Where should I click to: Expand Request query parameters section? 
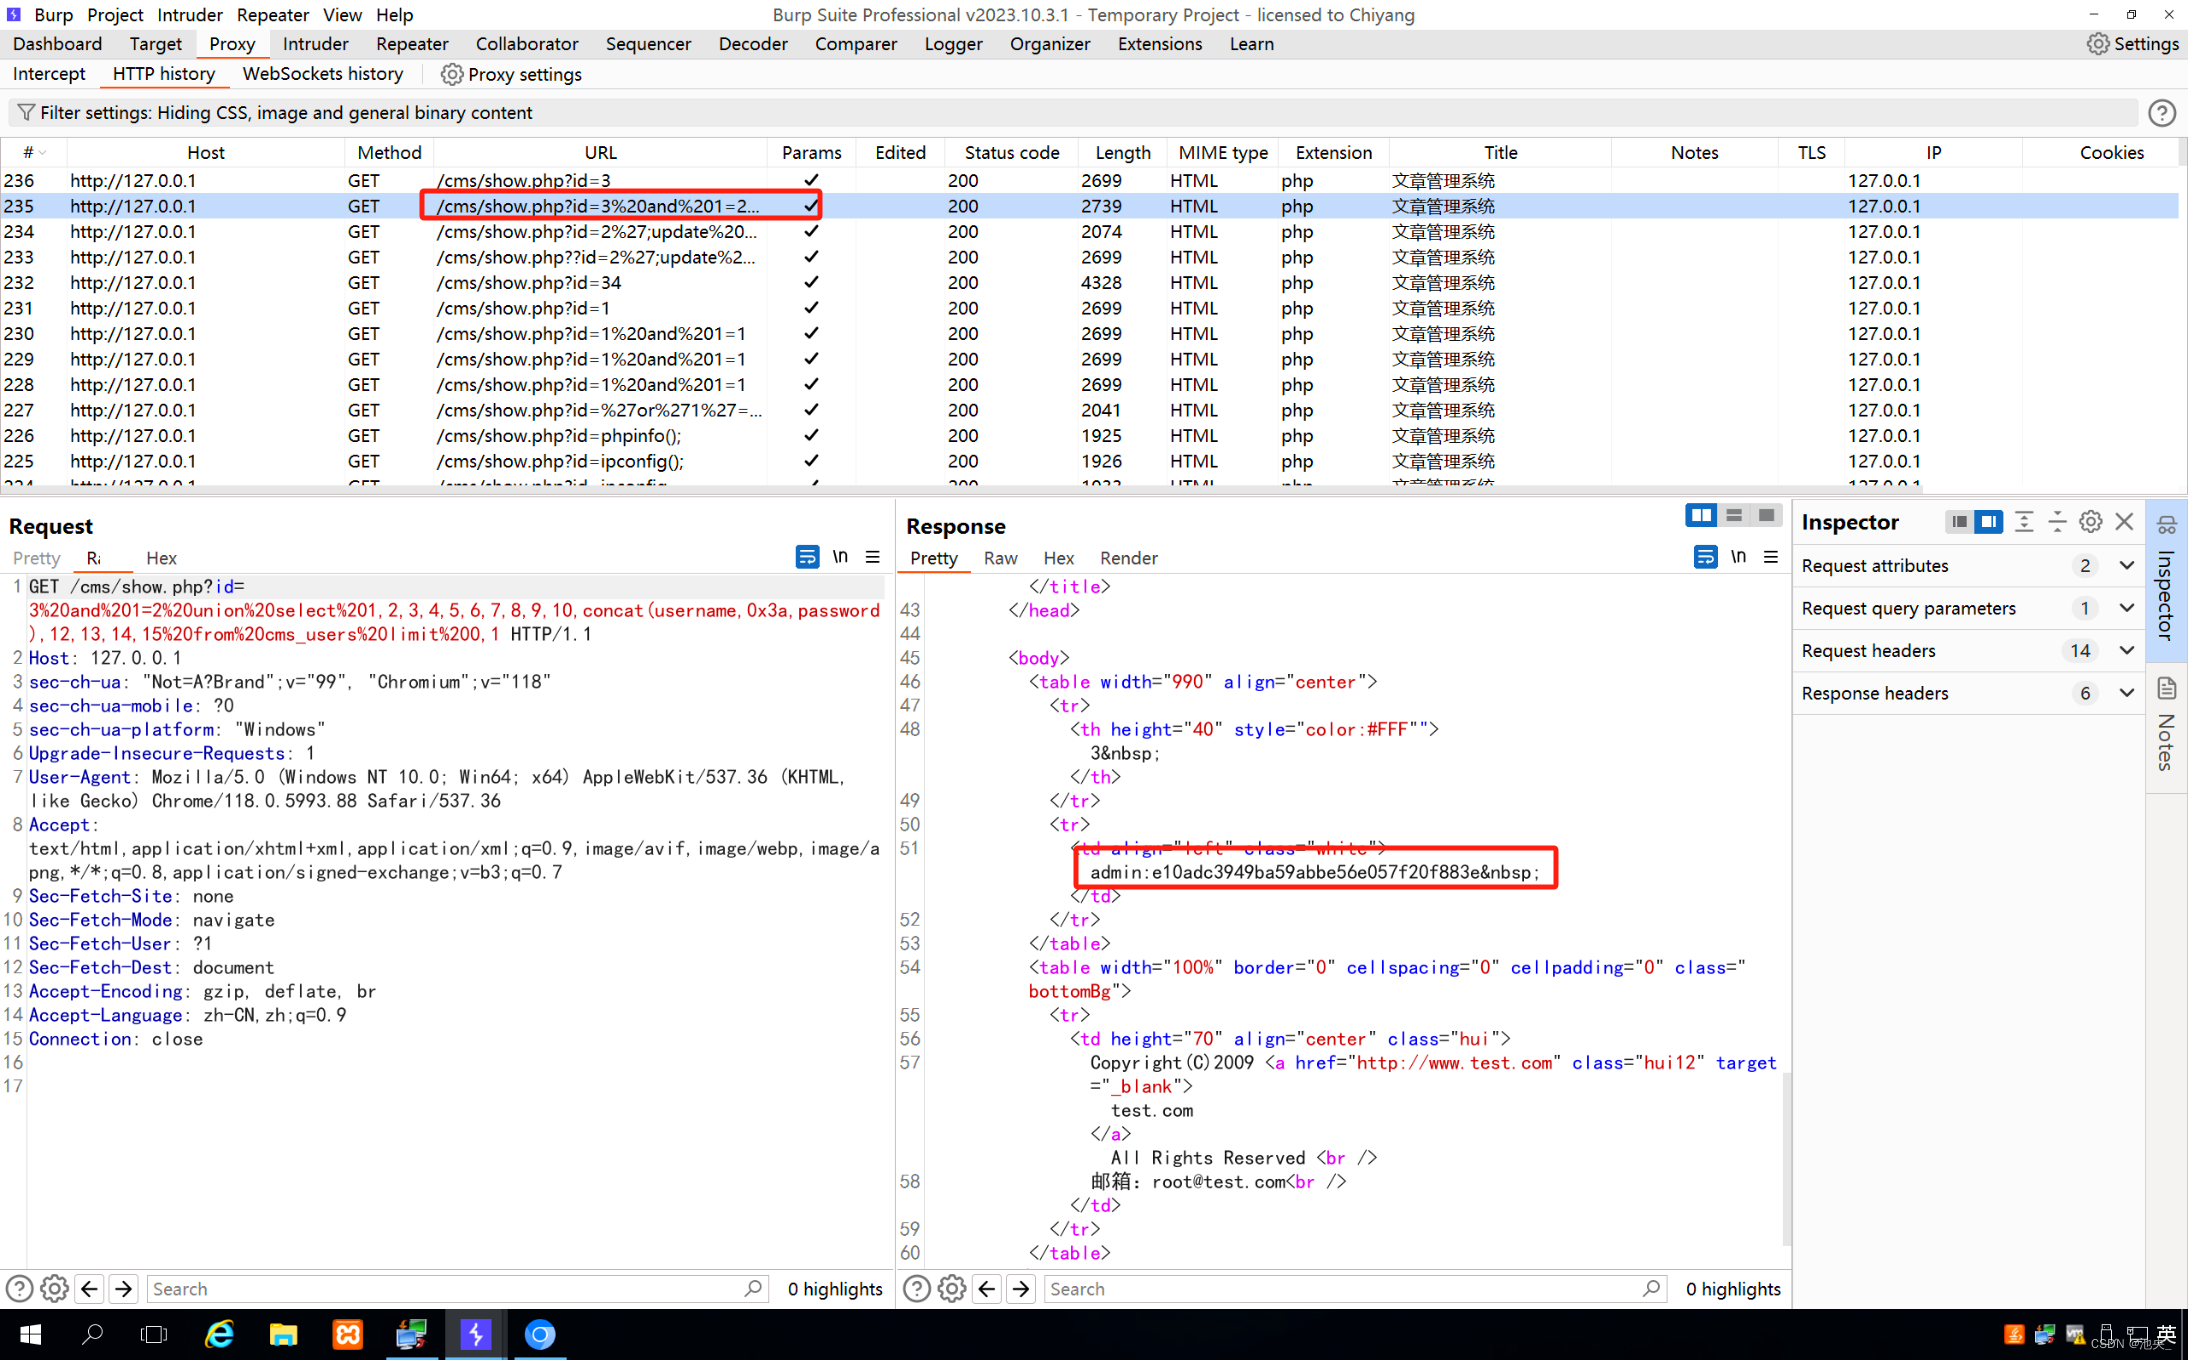[x=2126, y=608]
